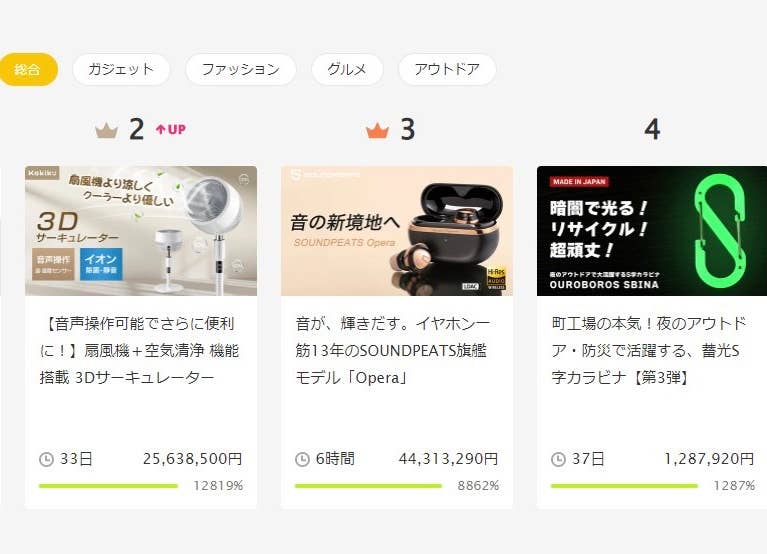
Task: Click the orange crown icon for rank 3
Action: (x=377, y=131)
